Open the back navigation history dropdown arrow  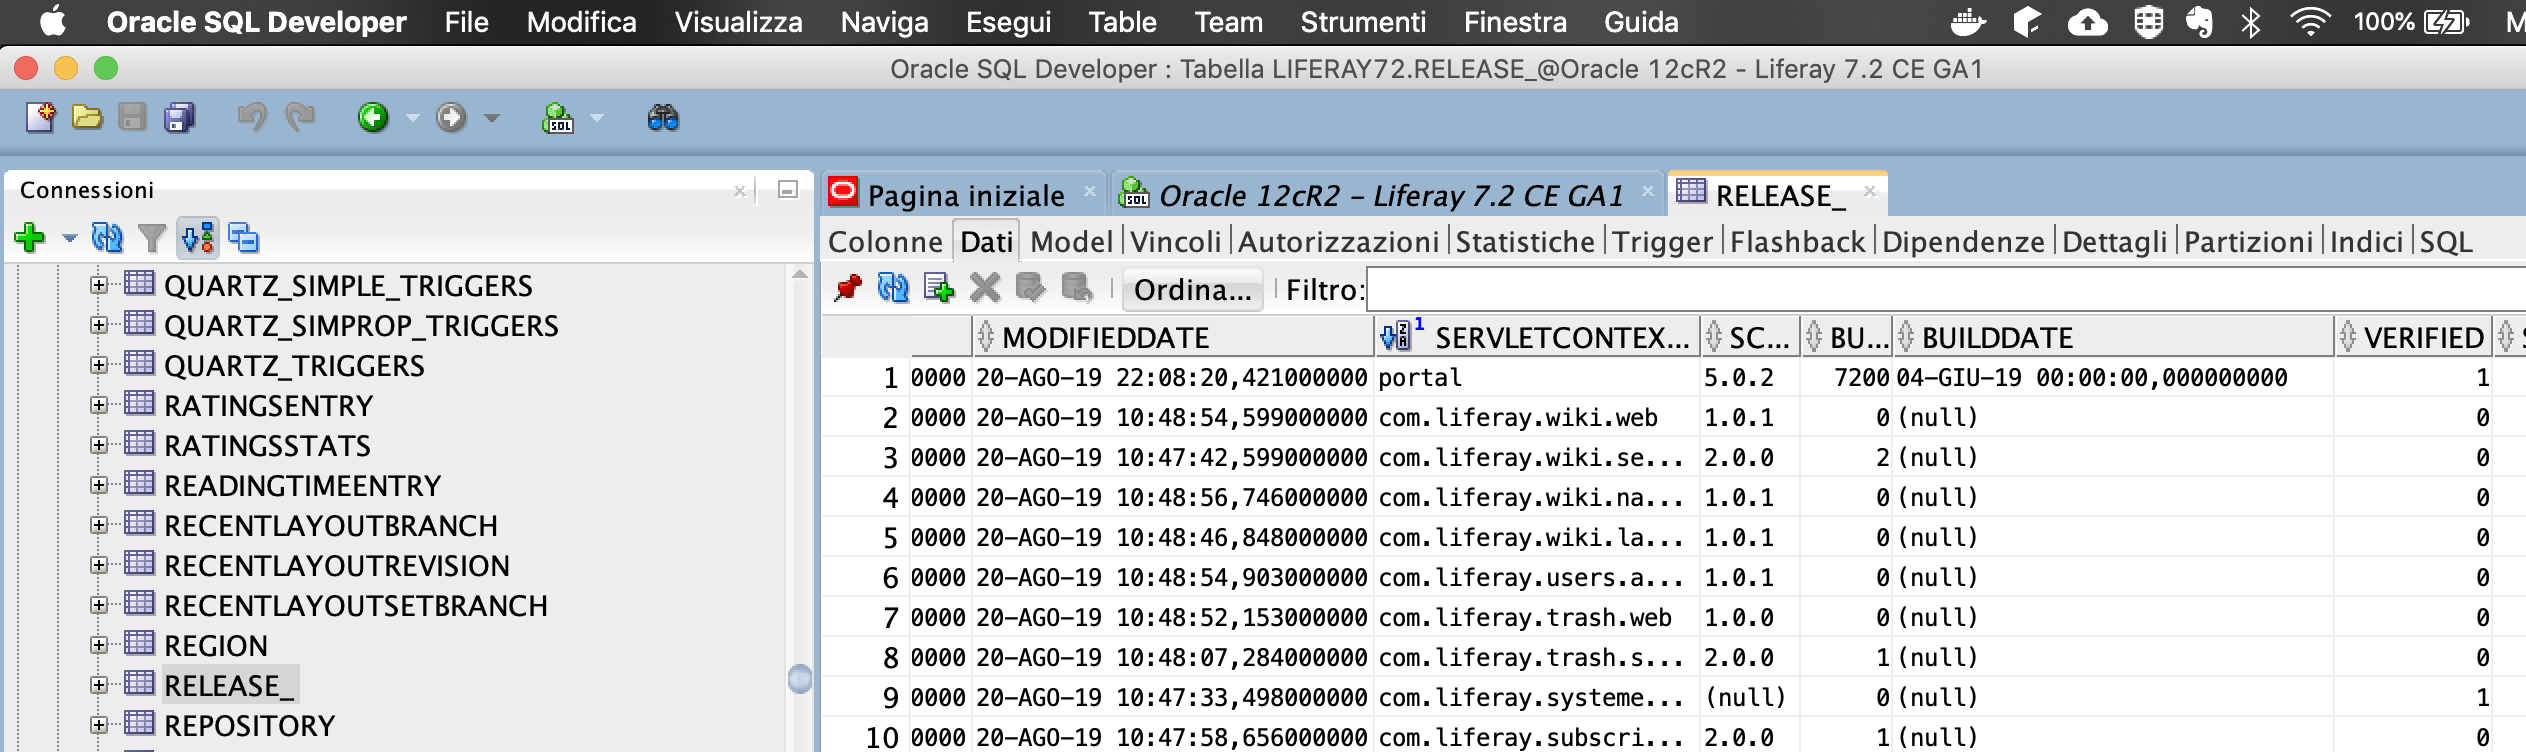412,118
